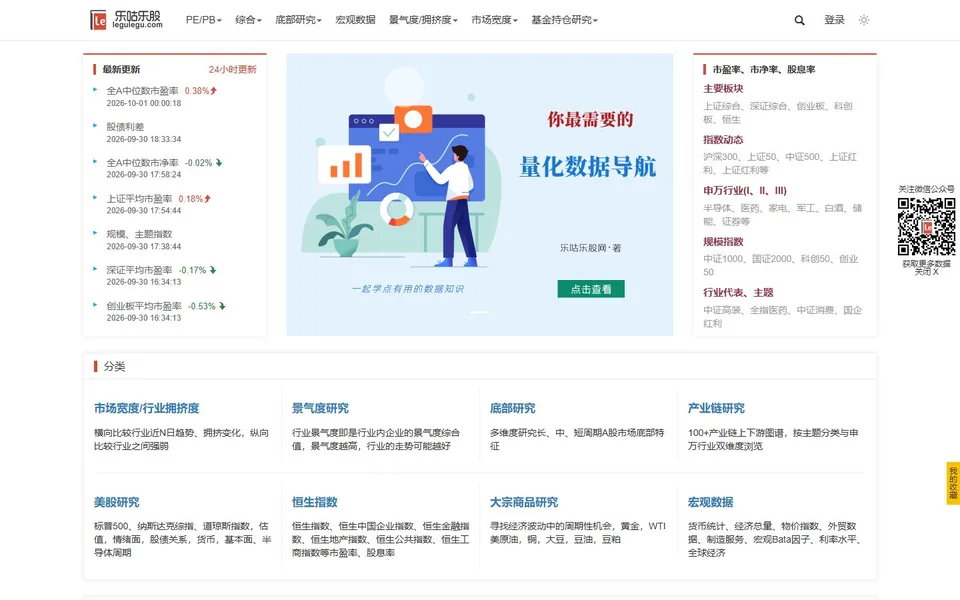Viewport: 960px width, 600px height.
Task: Open the 恒生指数 category
Action: tap(315, 502)
